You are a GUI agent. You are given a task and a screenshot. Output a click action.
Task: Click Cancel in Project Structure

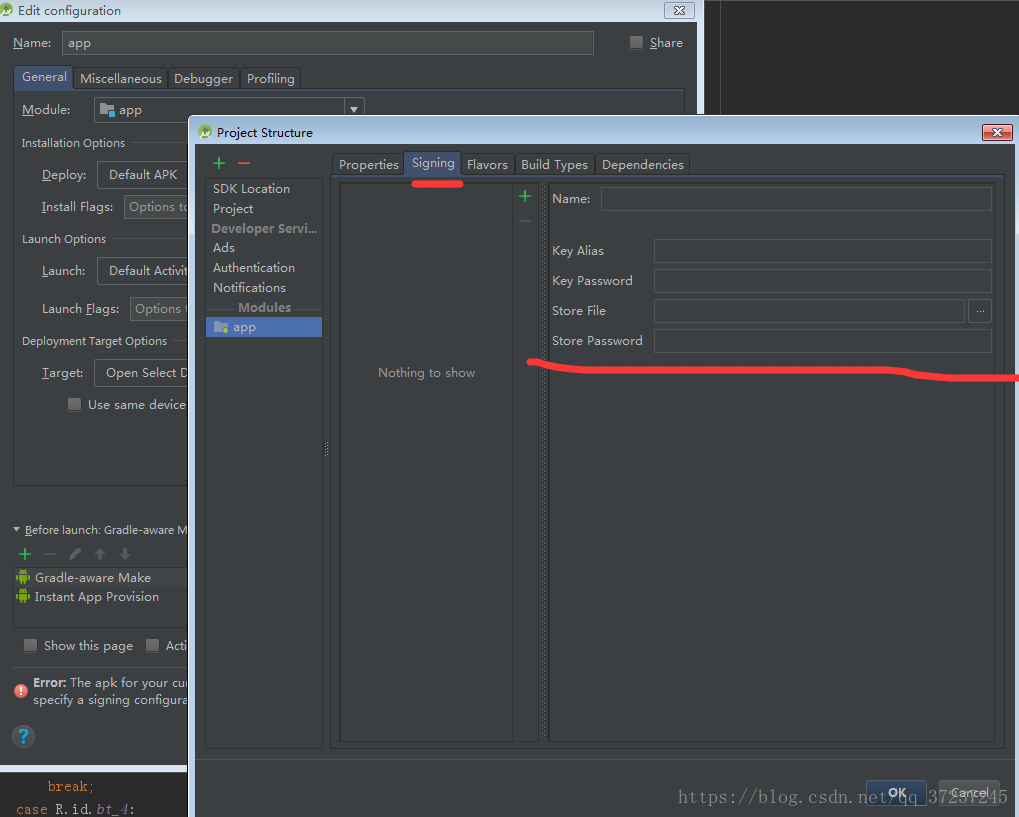pos(969,793)
